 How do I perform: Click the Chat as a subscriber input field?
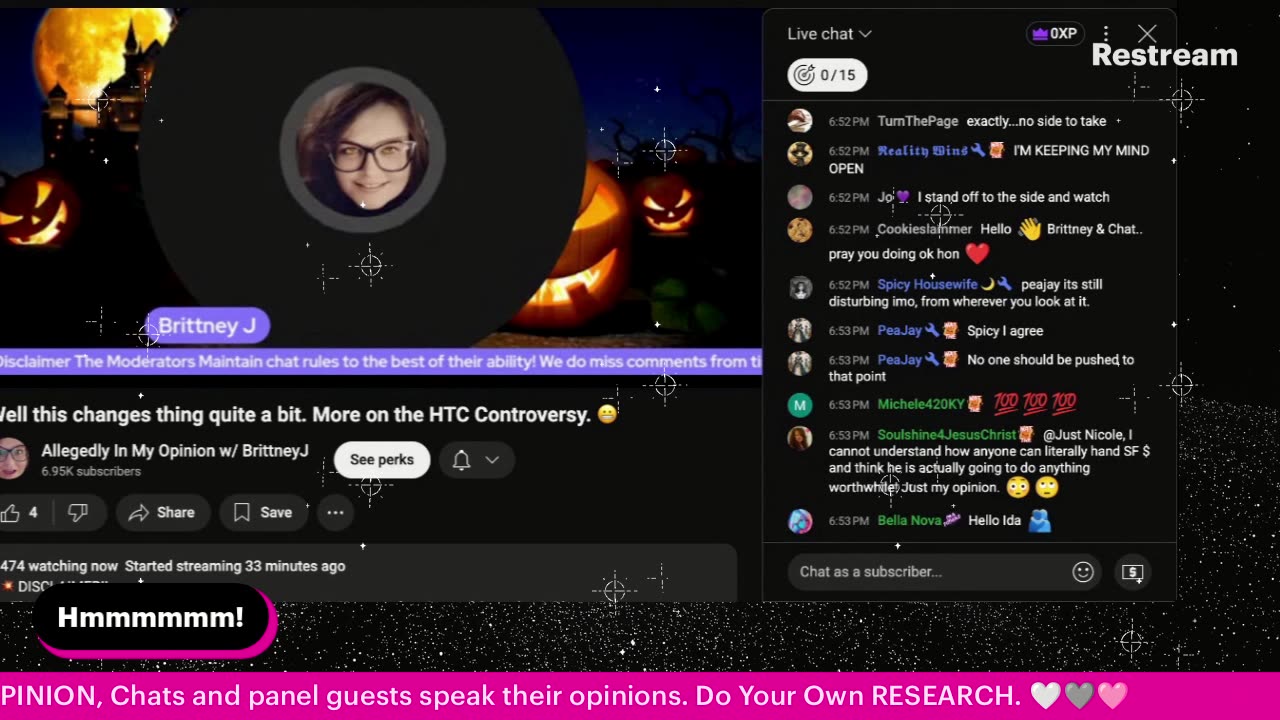click(x=930, y=572)
